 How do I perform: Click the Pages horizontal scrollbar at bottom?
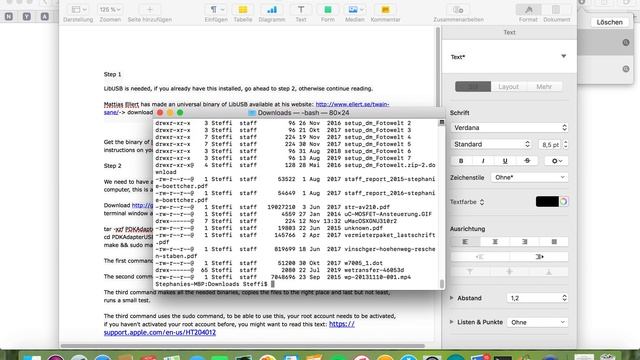click(242, 346)
